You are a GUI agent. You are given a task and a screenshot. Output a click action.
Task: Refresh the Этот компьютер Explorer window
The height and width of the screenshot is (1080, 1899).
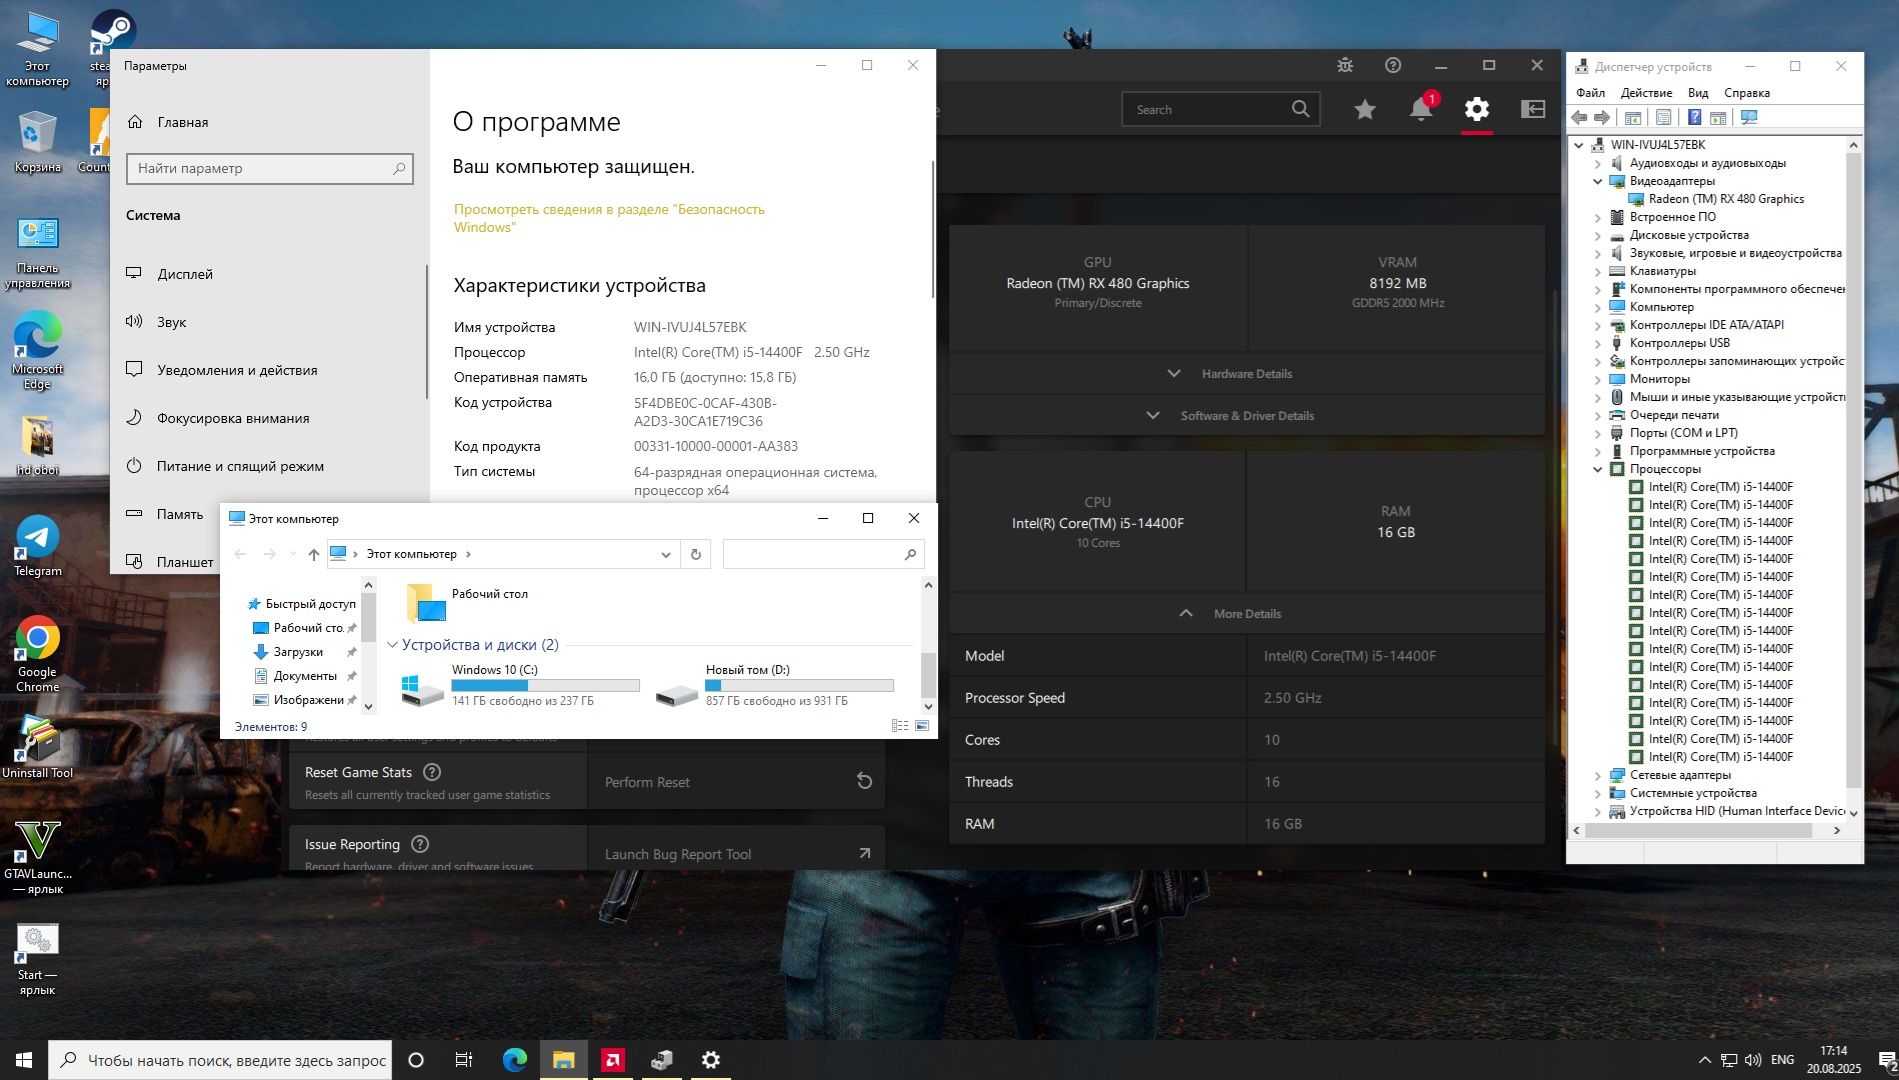click(696, 554)
